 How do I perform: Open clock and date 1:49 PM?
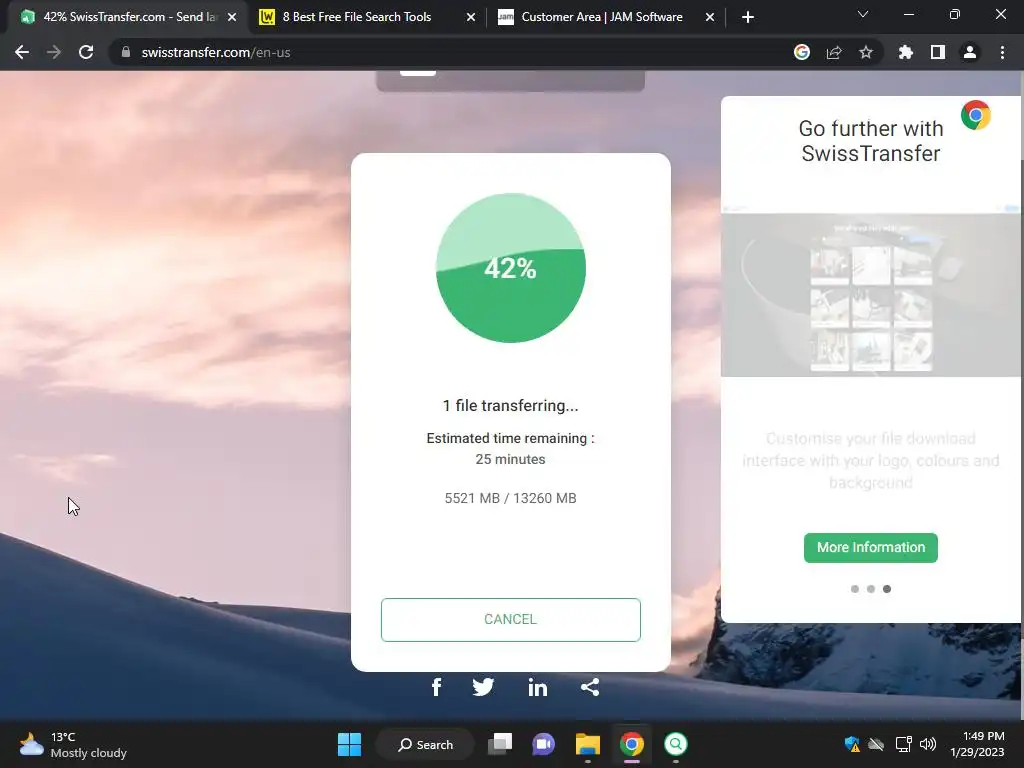[x=977, y=744]
